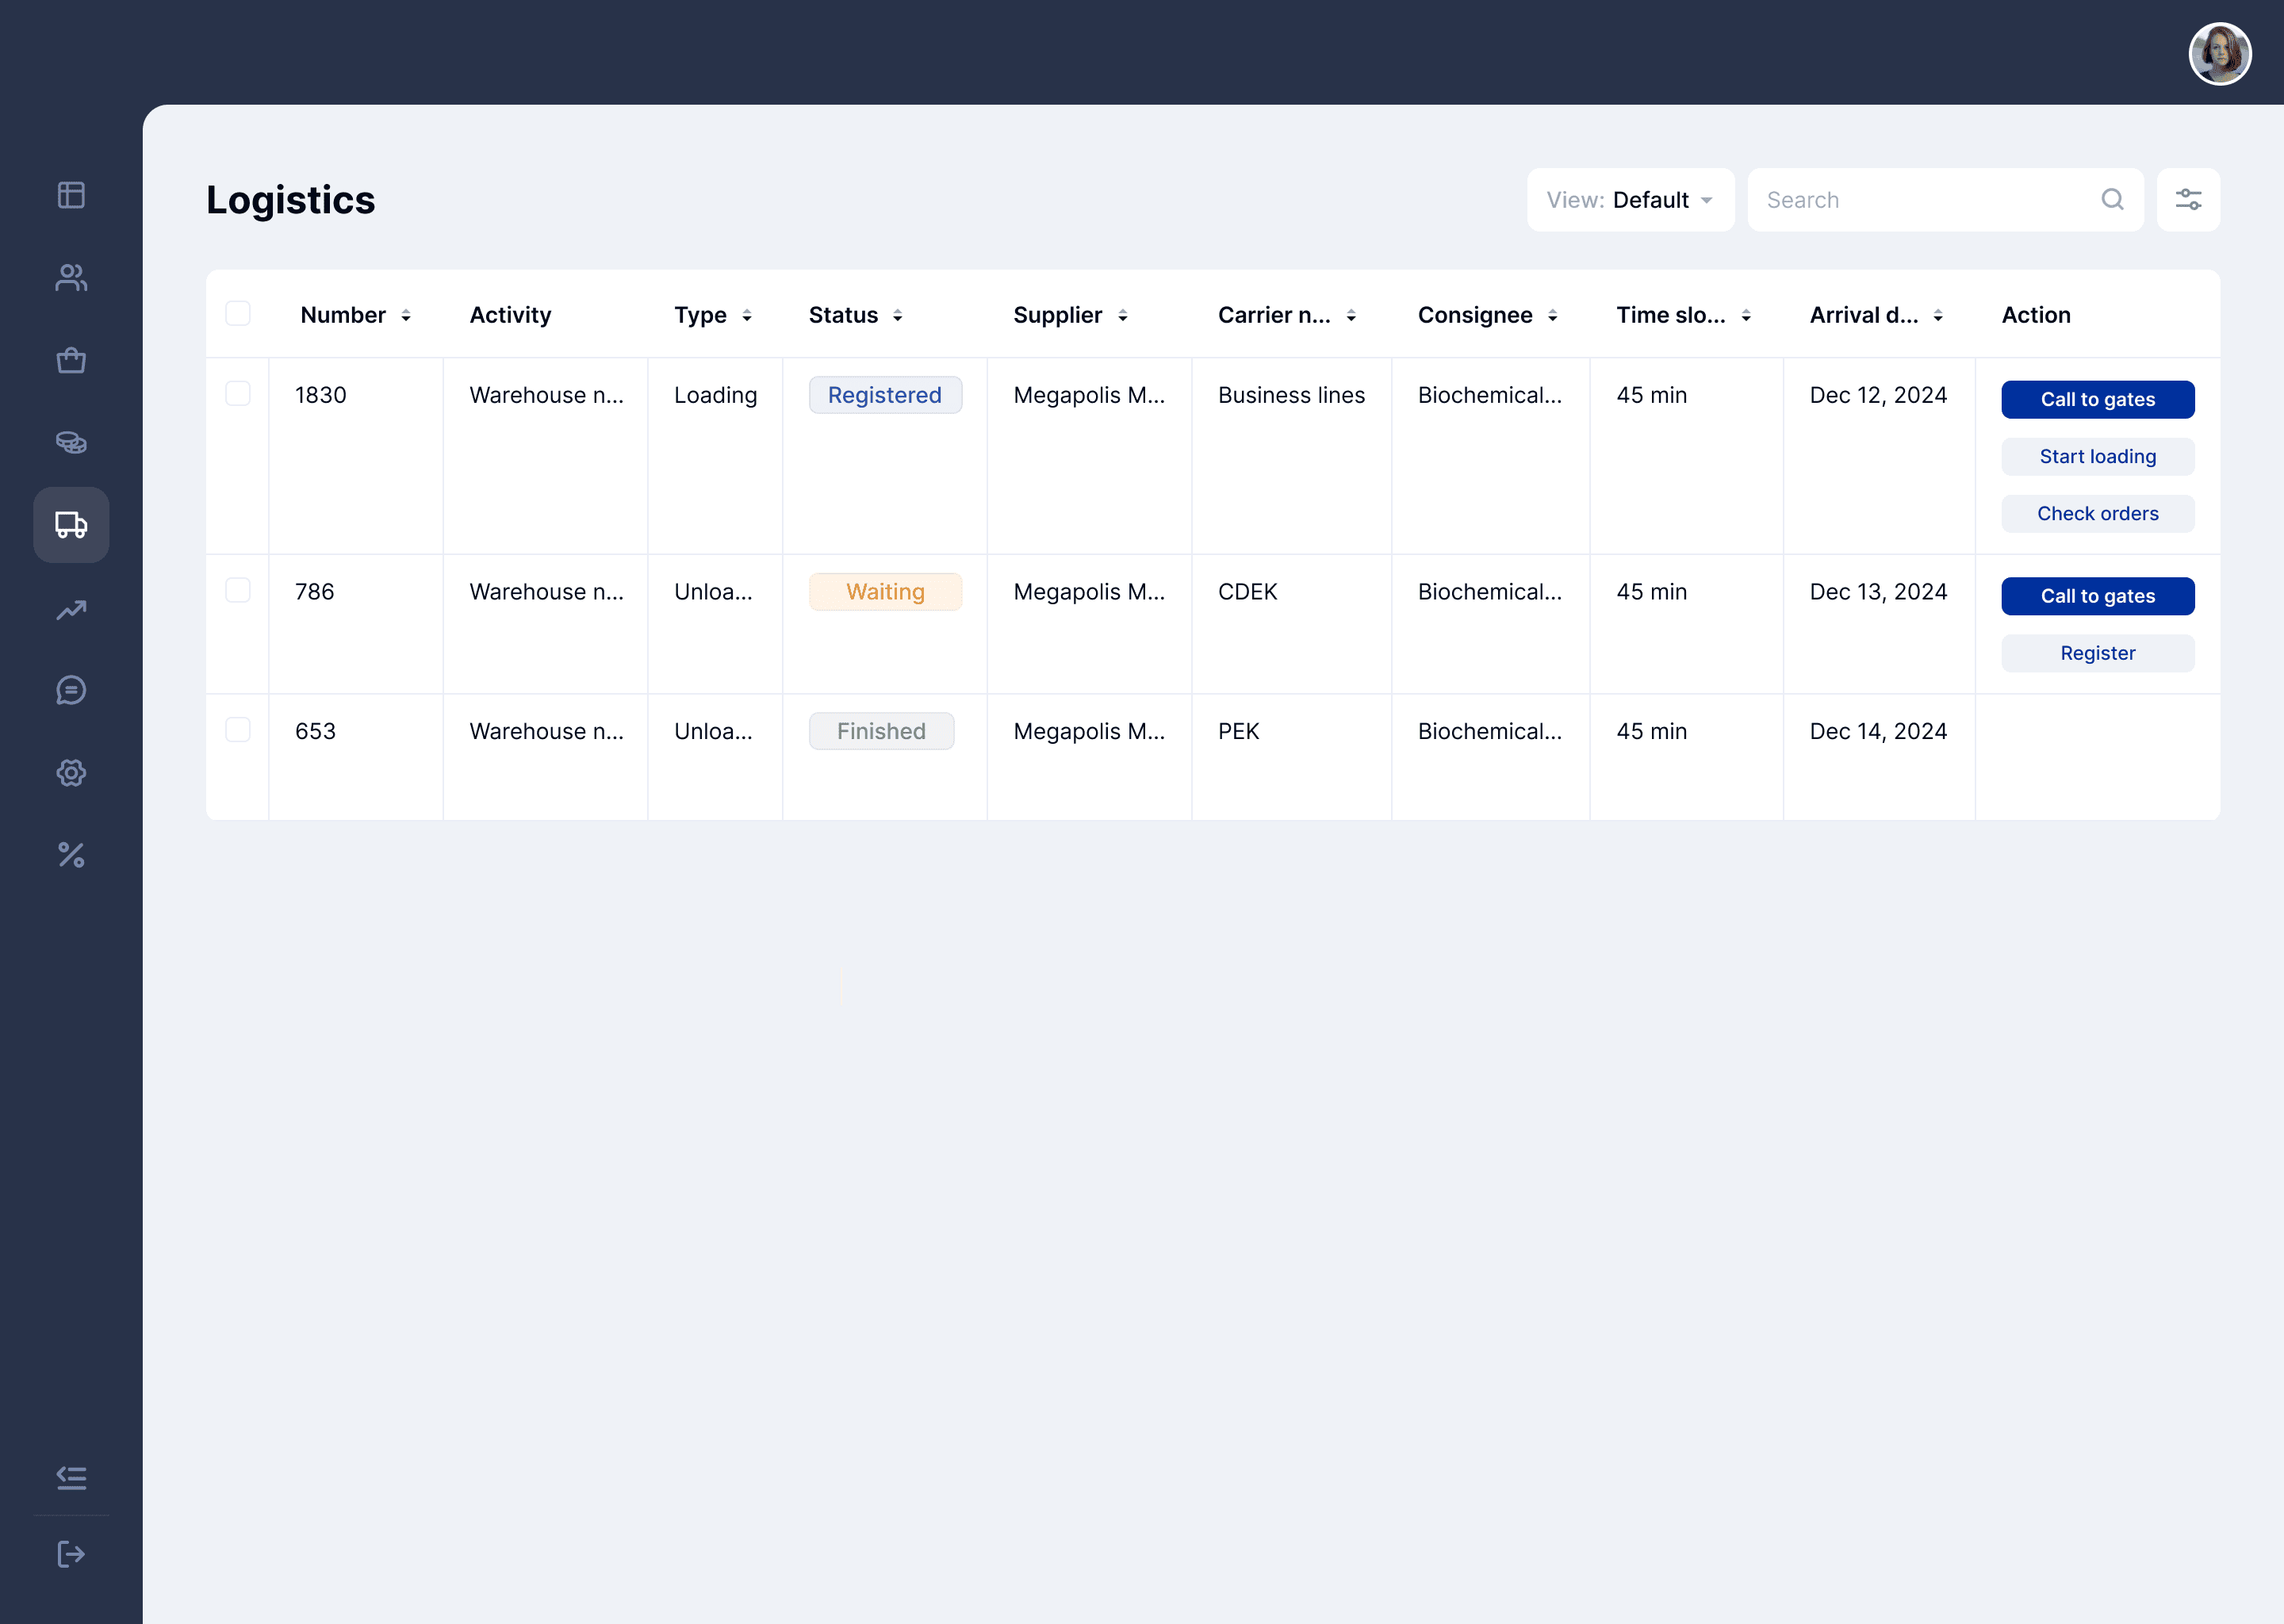Select the checkbox for row 1830
This screenshot has height=1624, width=2284.
pyautogui.click(x=238, y=394)
